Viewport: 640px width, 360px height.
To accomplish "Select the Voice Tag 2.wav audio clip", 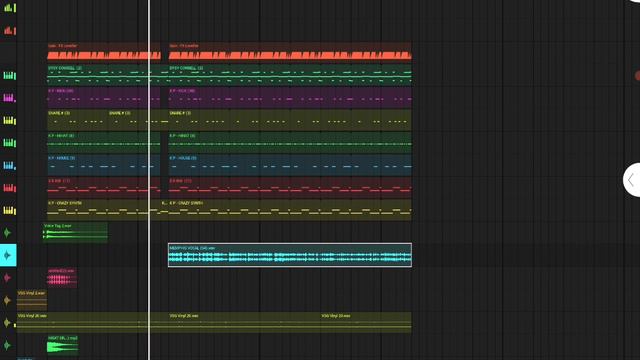I will pyautogui.click(x=75, y=233).
